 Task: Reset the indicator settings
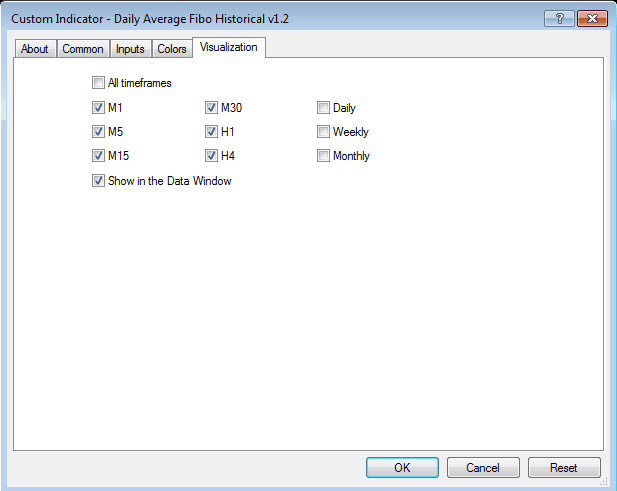(564, 467)
